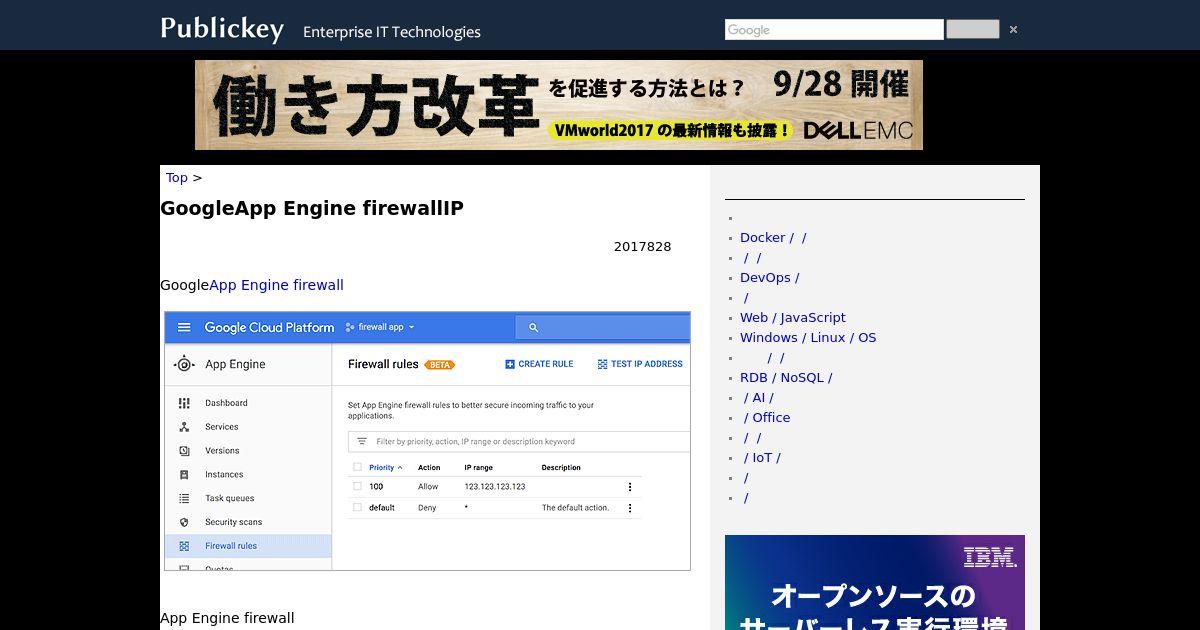Click the article date 2017828

point(642,247)
